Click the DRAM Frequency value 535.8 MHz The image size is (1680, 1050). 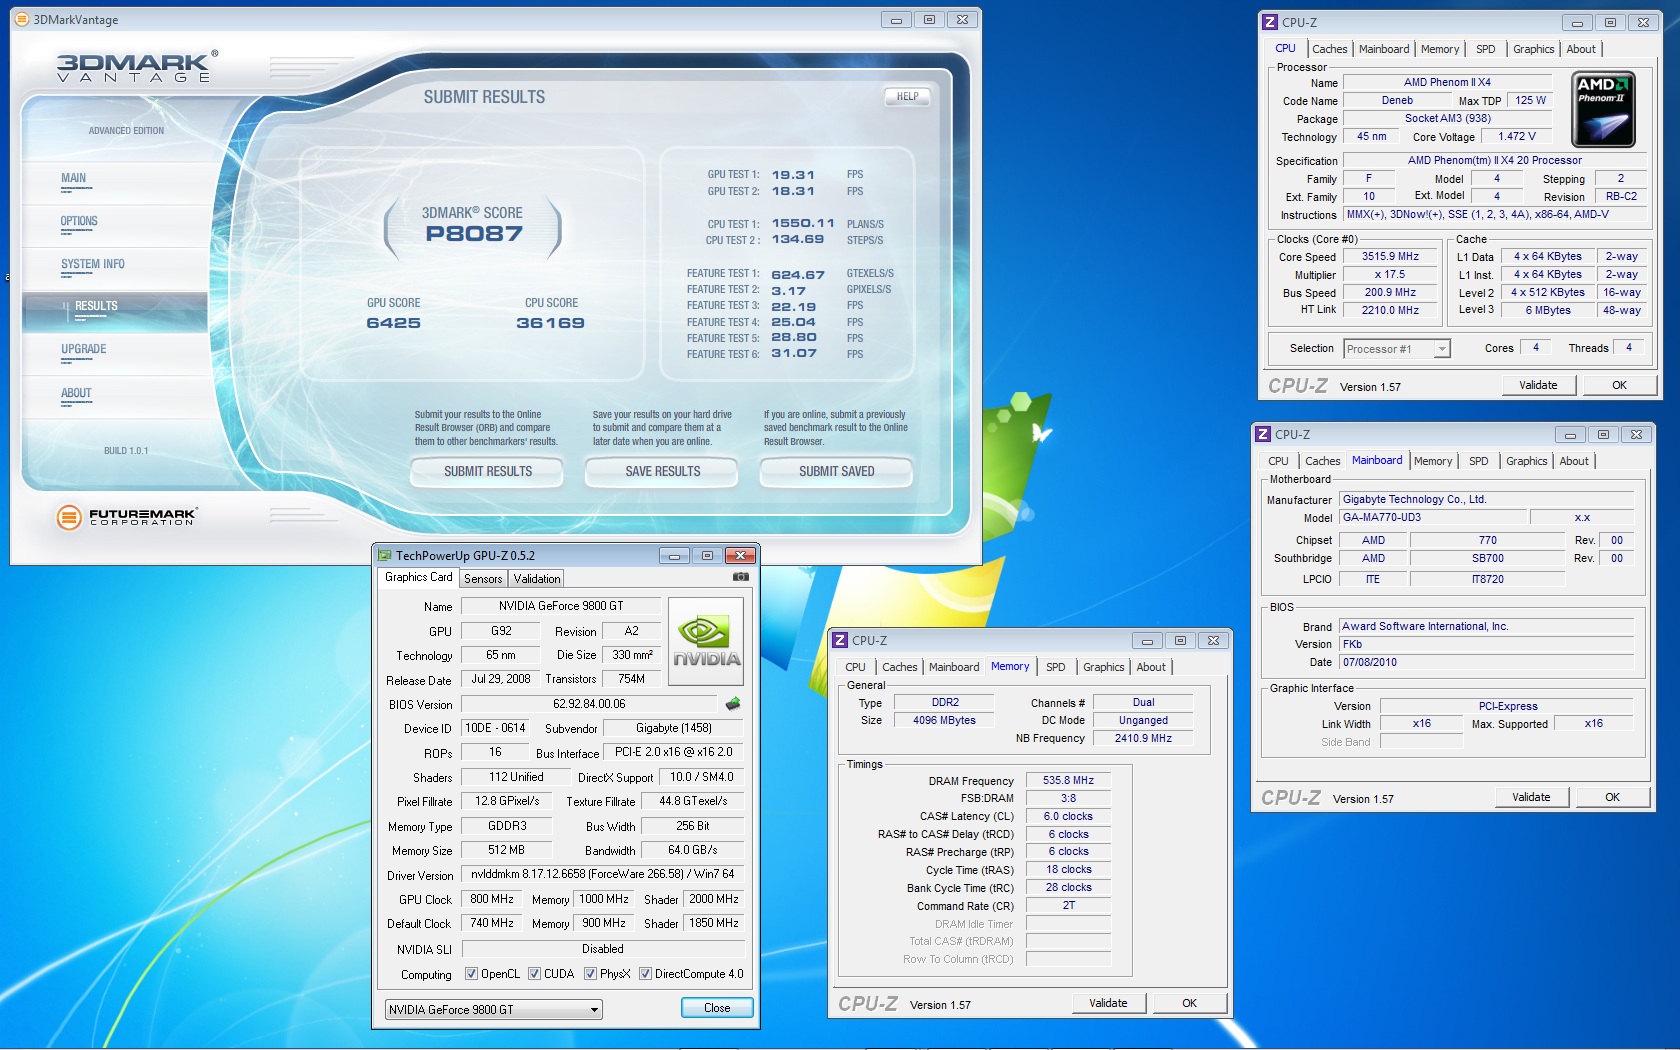1068,780
